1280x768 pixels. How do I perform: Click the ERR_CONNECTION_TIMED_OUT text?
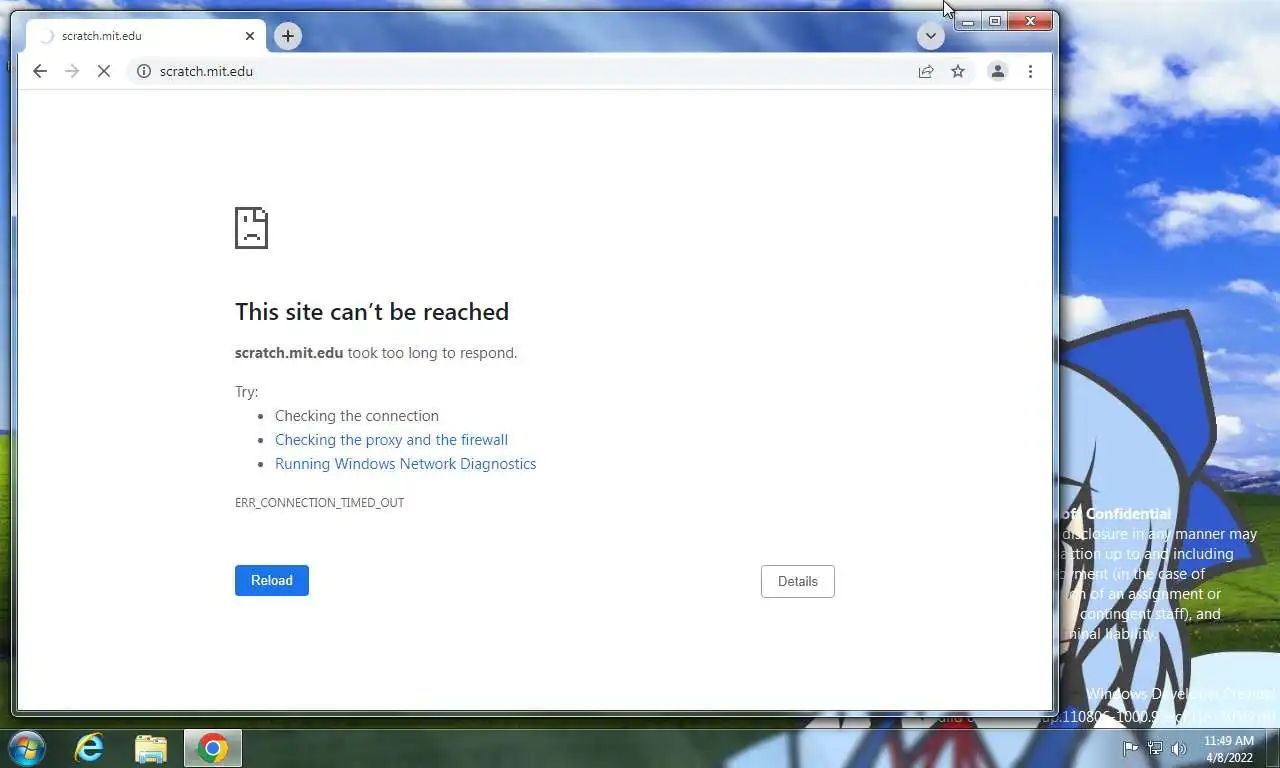coord(319,503)
